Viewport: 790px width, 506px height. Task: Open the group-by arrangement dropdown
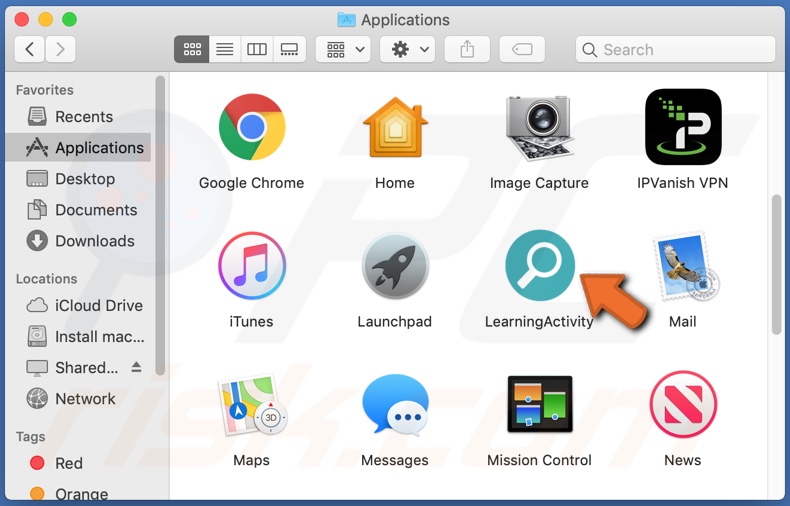[x=343, y=49]
